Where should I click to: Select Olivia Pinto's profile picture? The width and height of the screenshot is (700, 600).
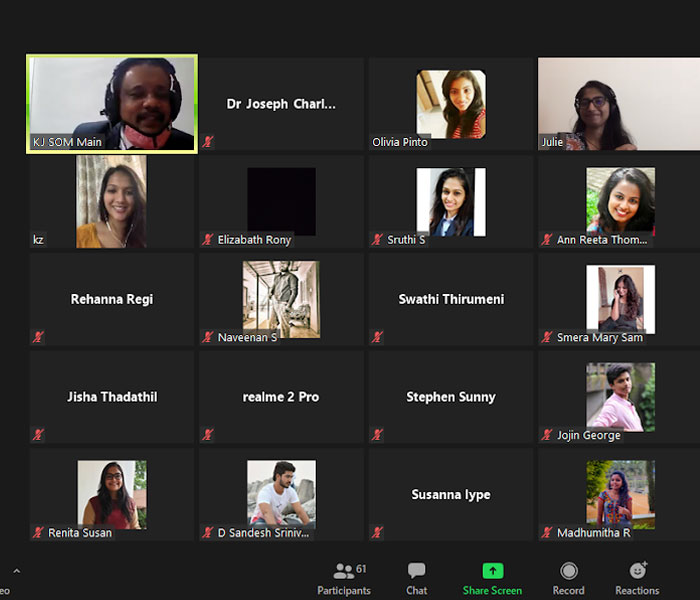click(451, 104)
